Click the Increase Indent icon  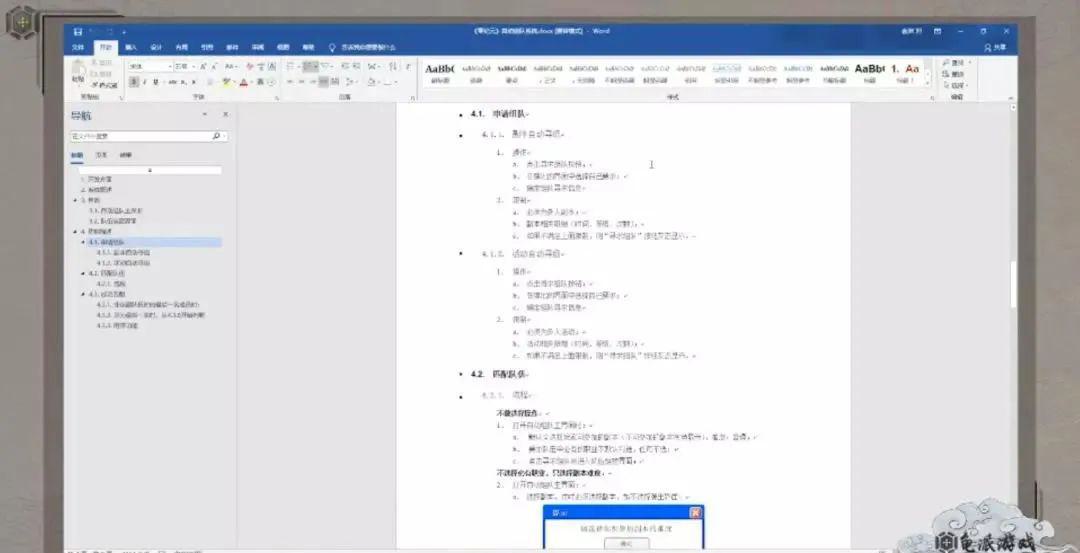tap(356, 66)
